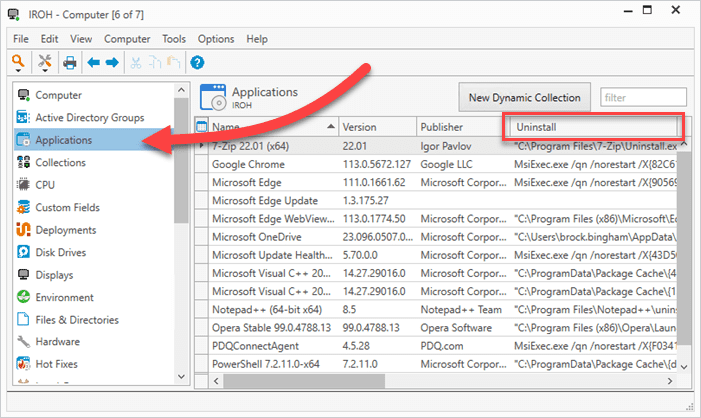The height and width of the screenshot is (418, 701).
Task: Click version cell 111.0.1661.62
Action: 377,182
